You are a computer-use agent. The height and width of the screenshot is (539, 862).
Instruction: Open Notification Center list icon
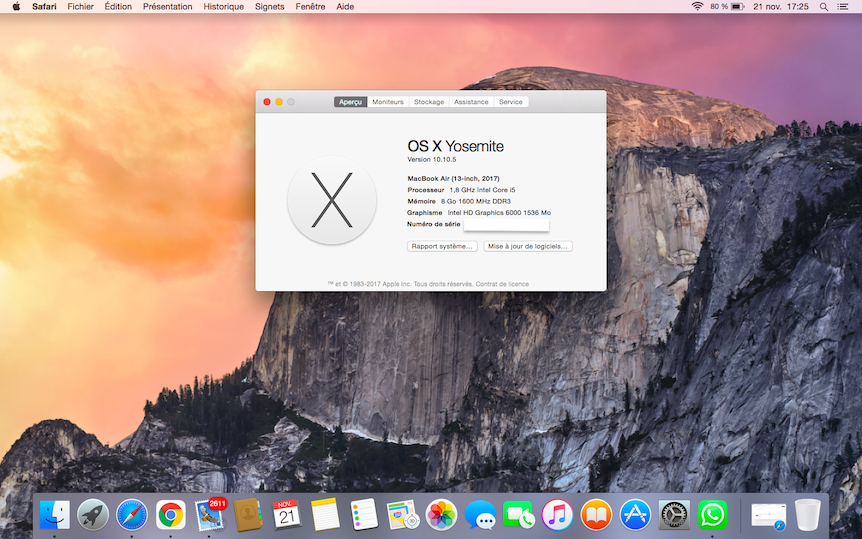pos(842,7)
